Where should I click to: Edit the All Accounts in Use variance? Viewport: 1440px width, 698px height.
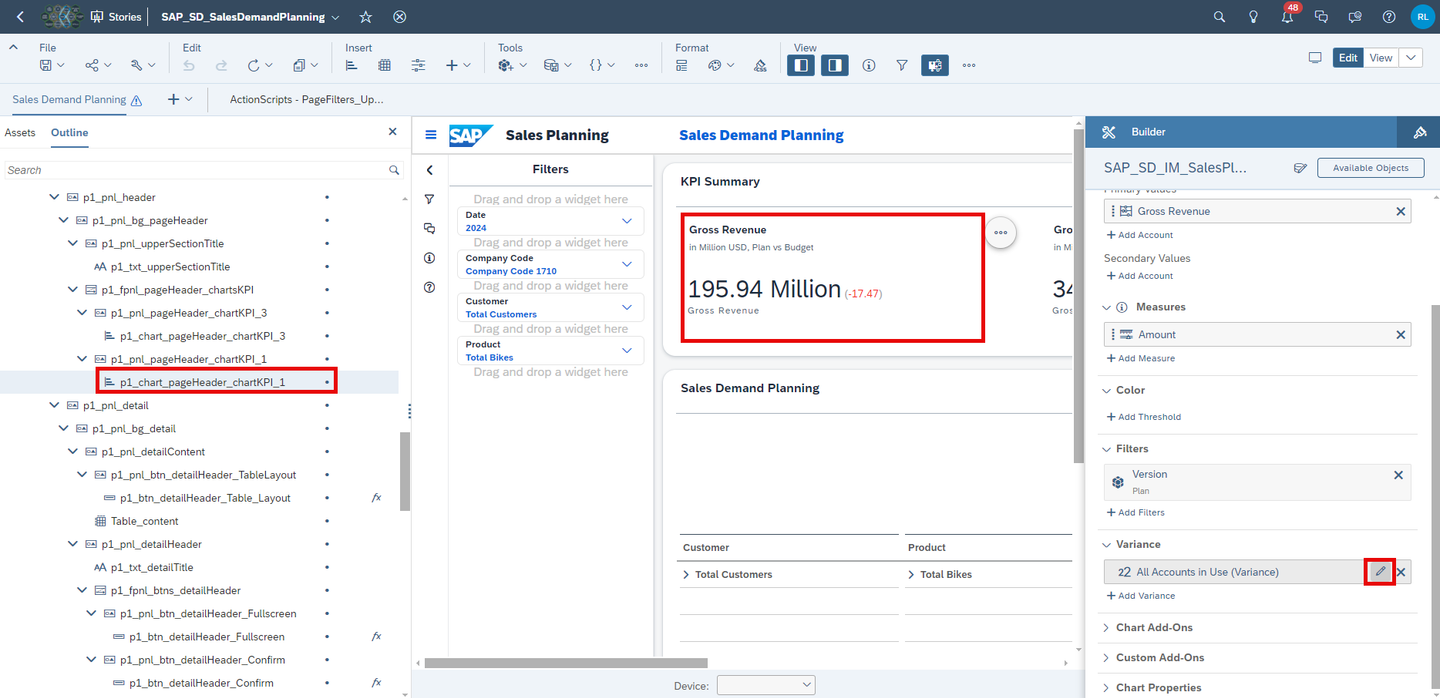coord(1380,572)
